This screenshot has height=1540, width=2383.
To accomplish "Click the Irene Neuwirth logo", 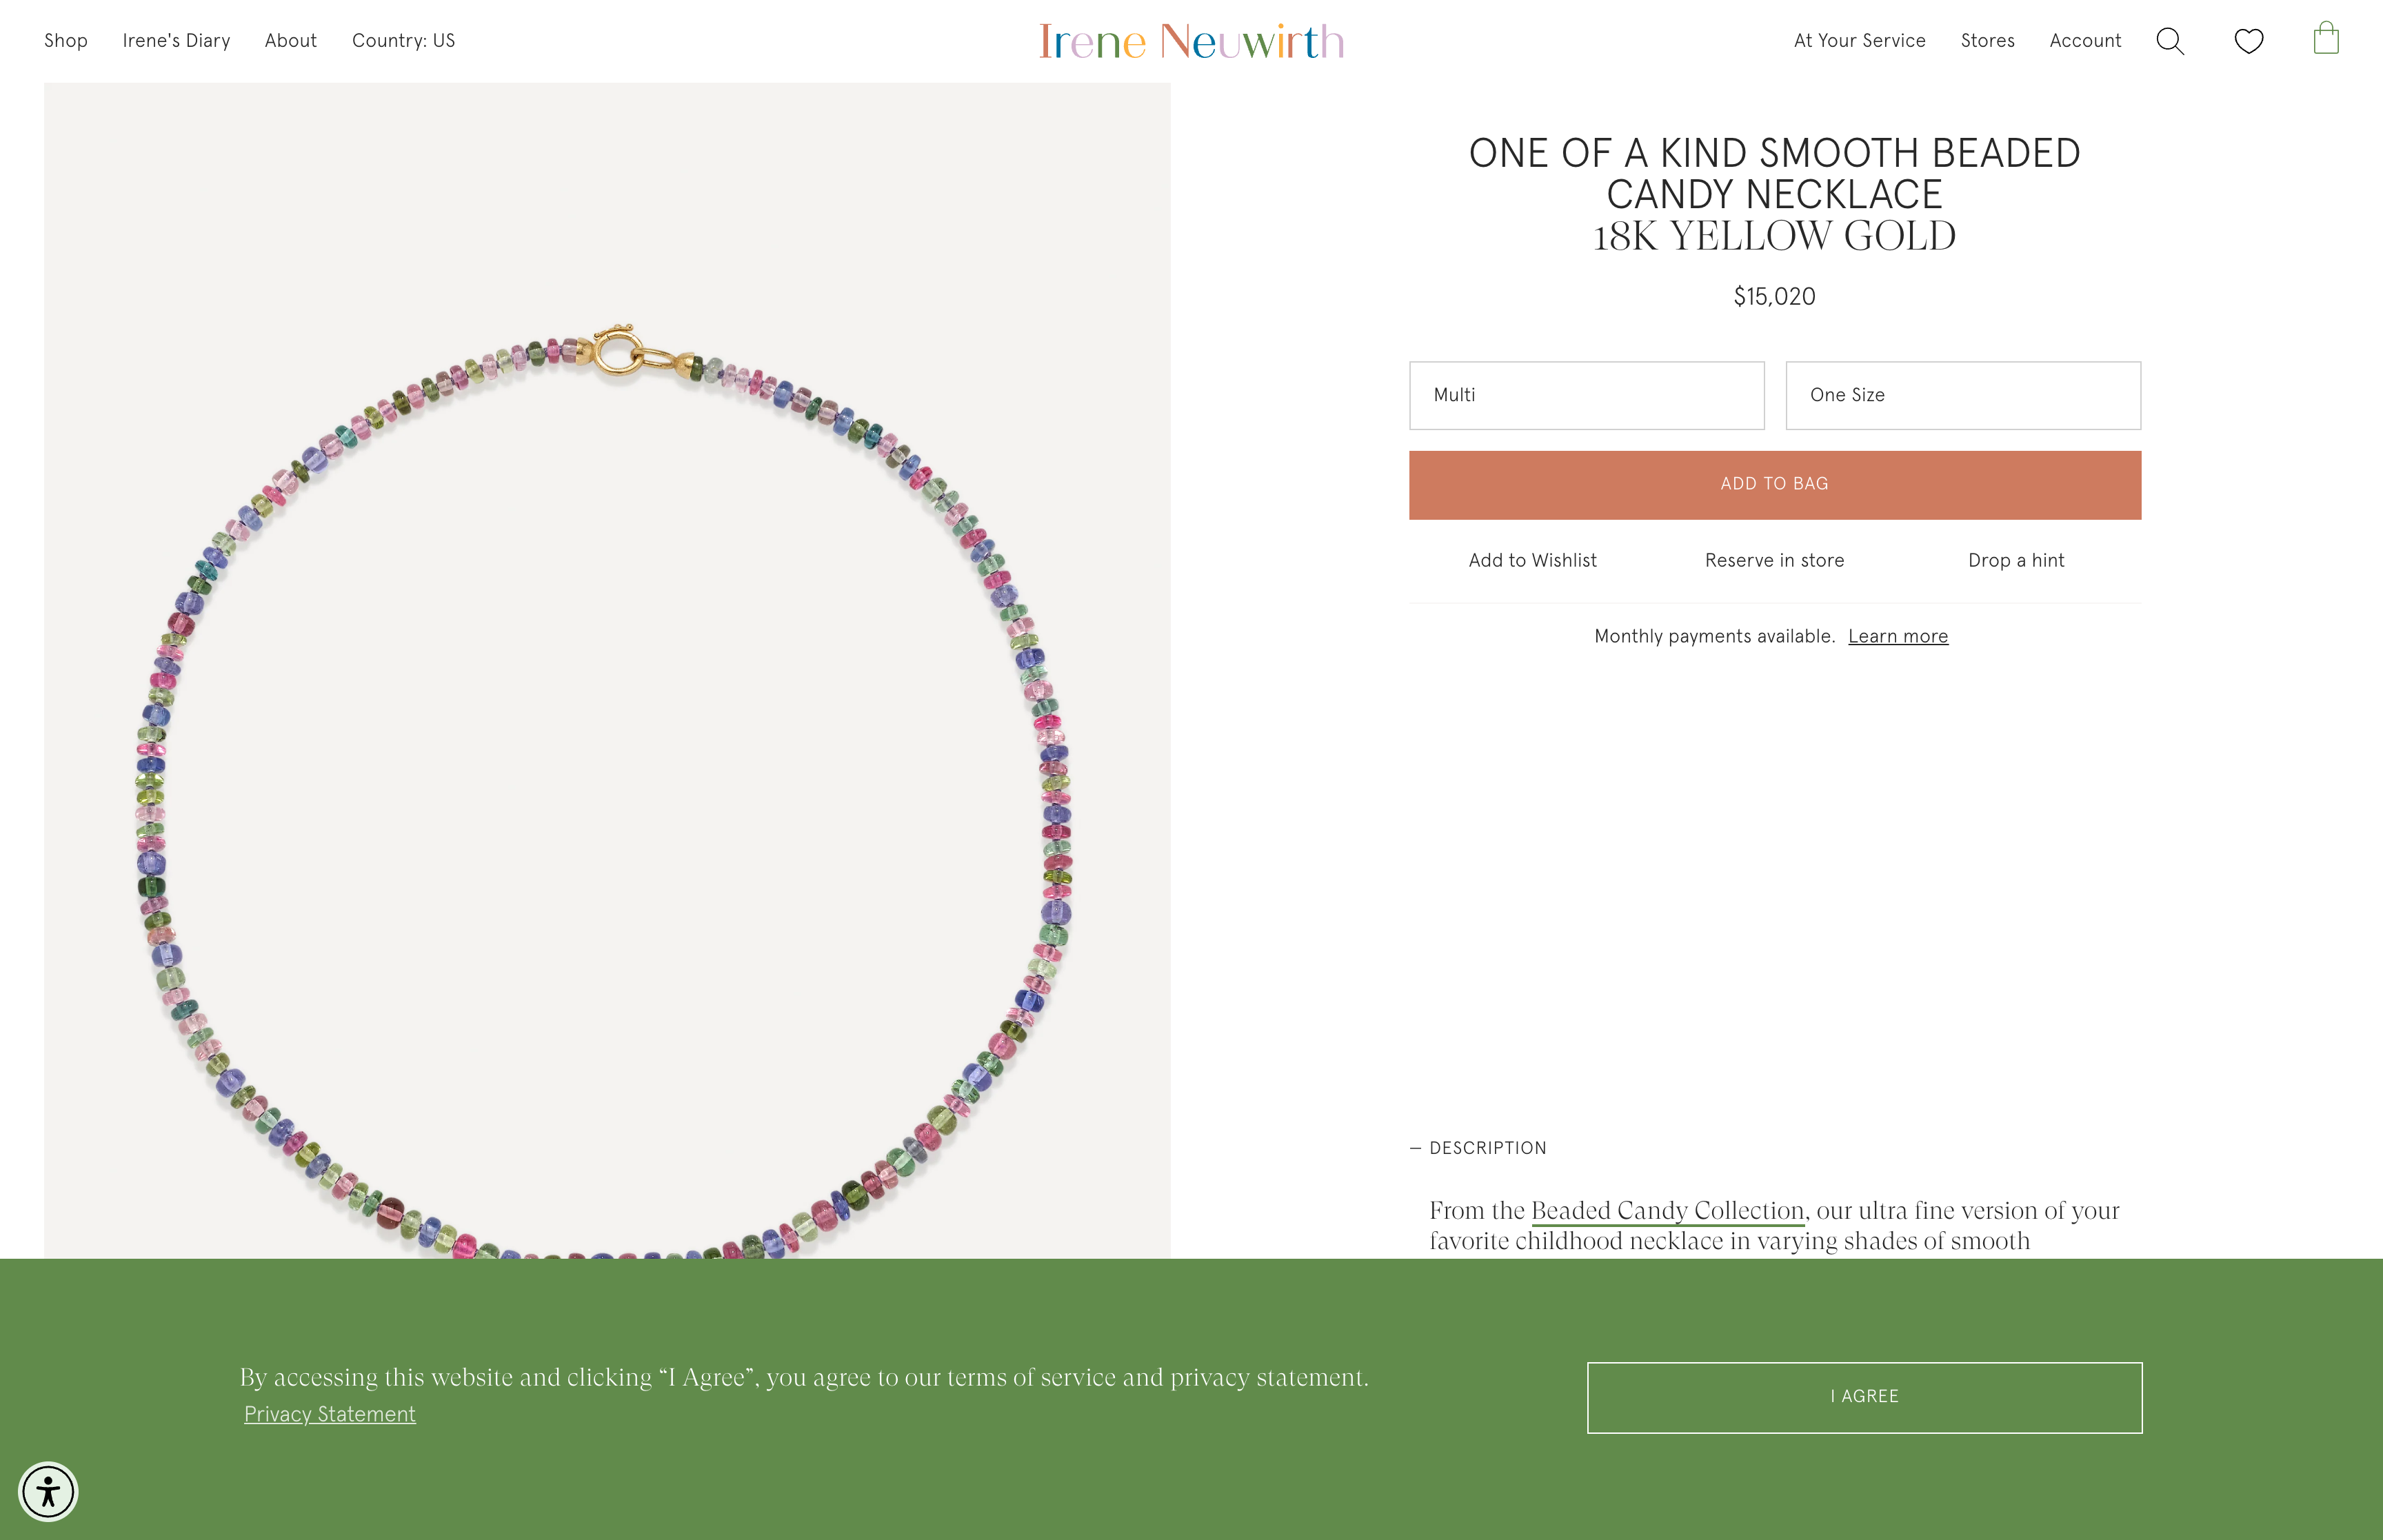I will [x=1191, y=41].
